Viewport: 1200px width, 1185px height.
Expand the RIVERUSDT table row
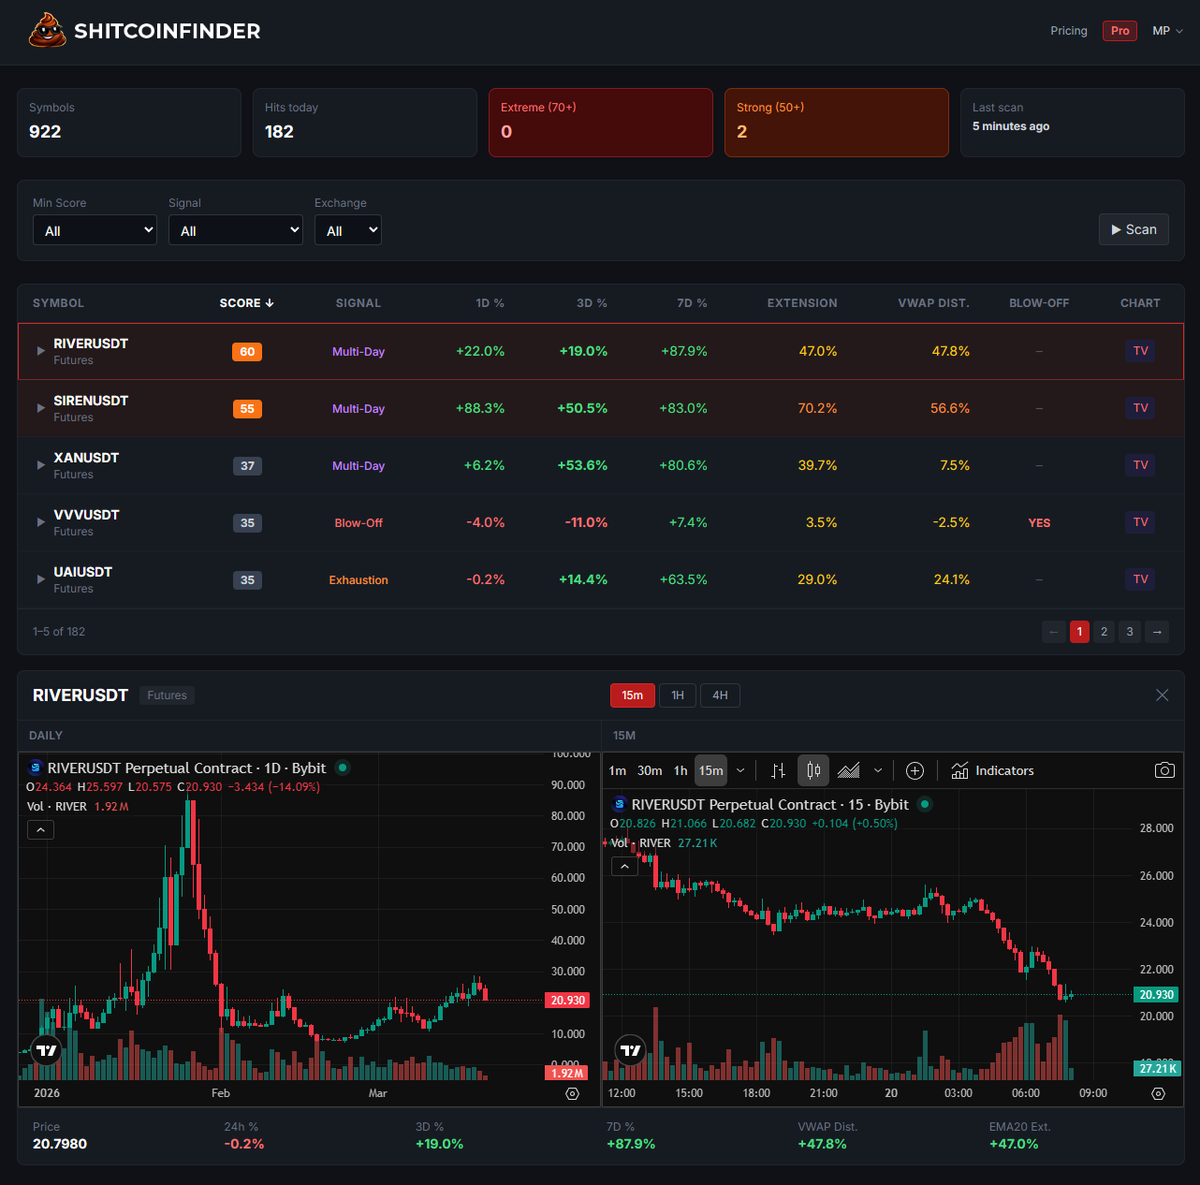[x=40, y=351]
